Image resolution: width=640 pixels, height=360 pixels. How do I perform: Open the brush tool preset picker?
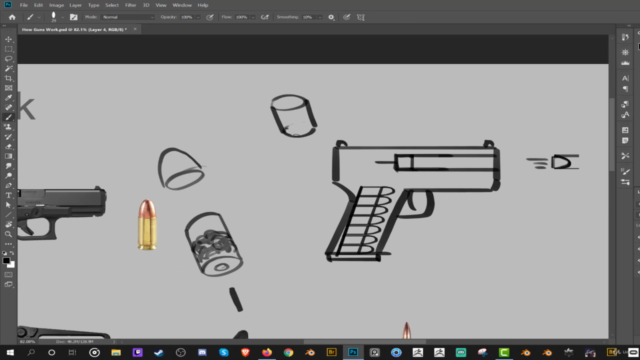point(32,17)
